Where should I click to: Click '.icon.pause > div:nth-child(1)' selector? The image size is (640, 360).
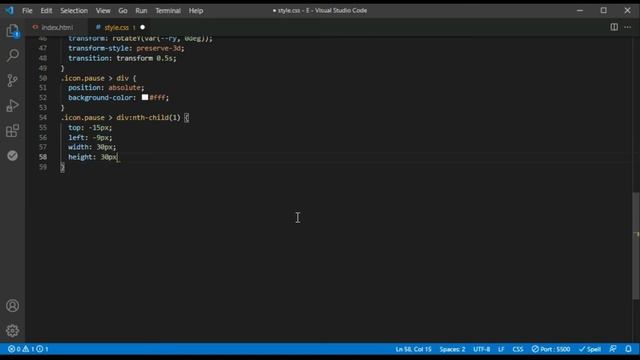click(x=120, y=118)
